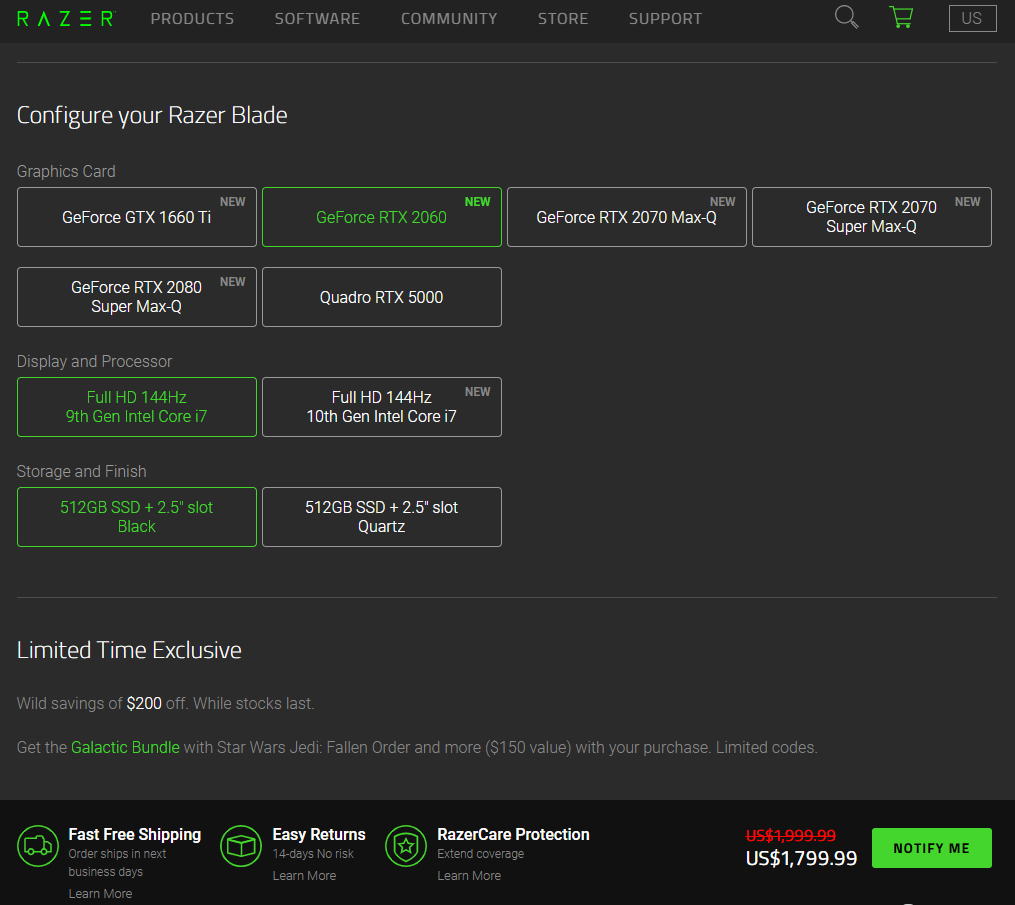The image size is (1015, 905).
Task: Click the RazerCare shield star icon
Action: [405, 845]
